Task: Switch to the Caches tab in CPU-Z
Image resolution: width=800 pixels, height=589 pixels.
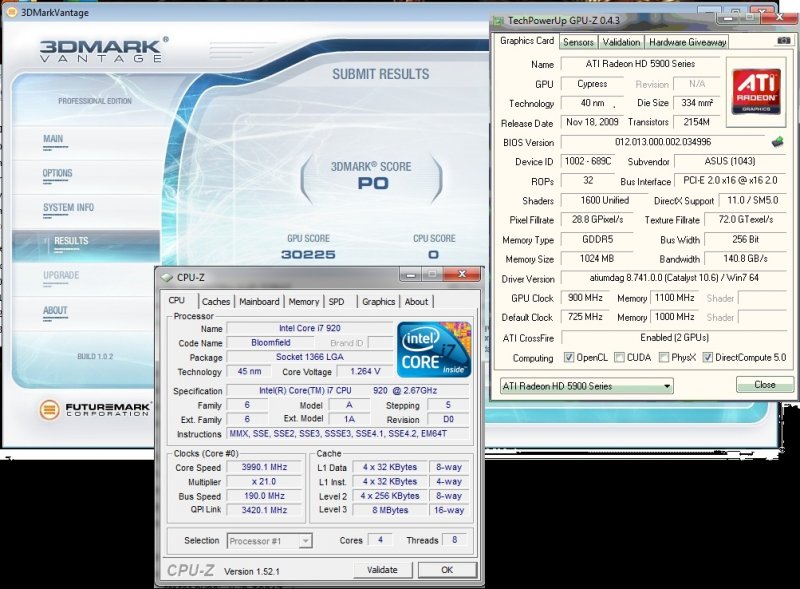Action: click(216, 302)
